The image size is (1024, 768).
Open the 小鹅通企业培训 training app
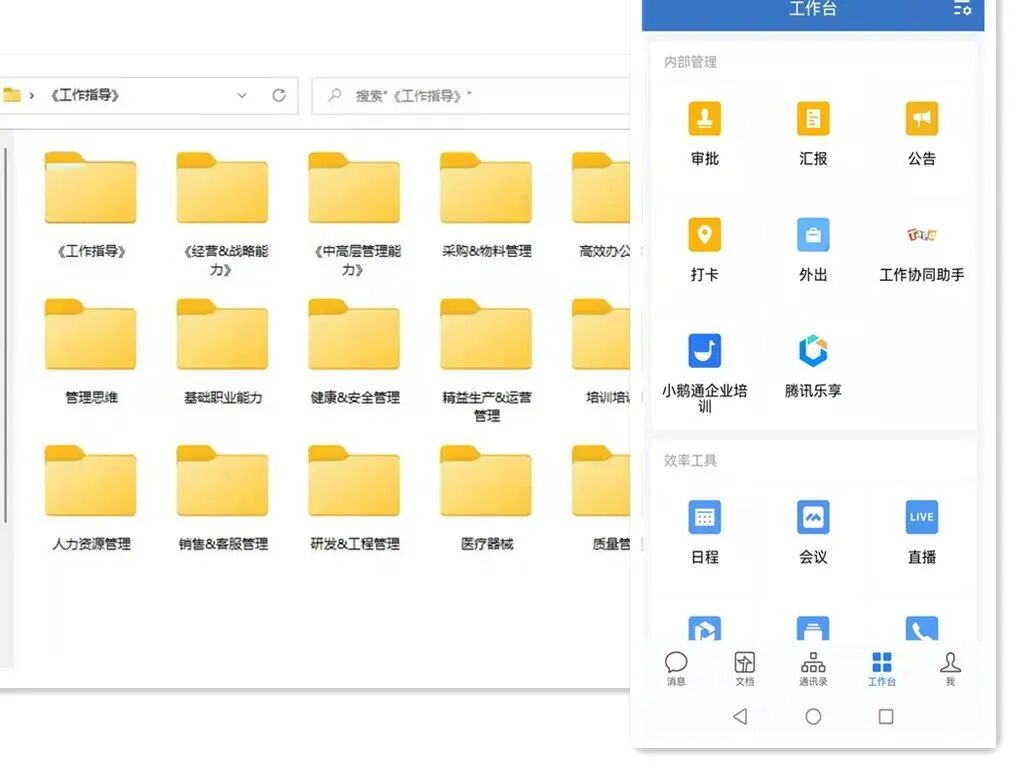705,349
